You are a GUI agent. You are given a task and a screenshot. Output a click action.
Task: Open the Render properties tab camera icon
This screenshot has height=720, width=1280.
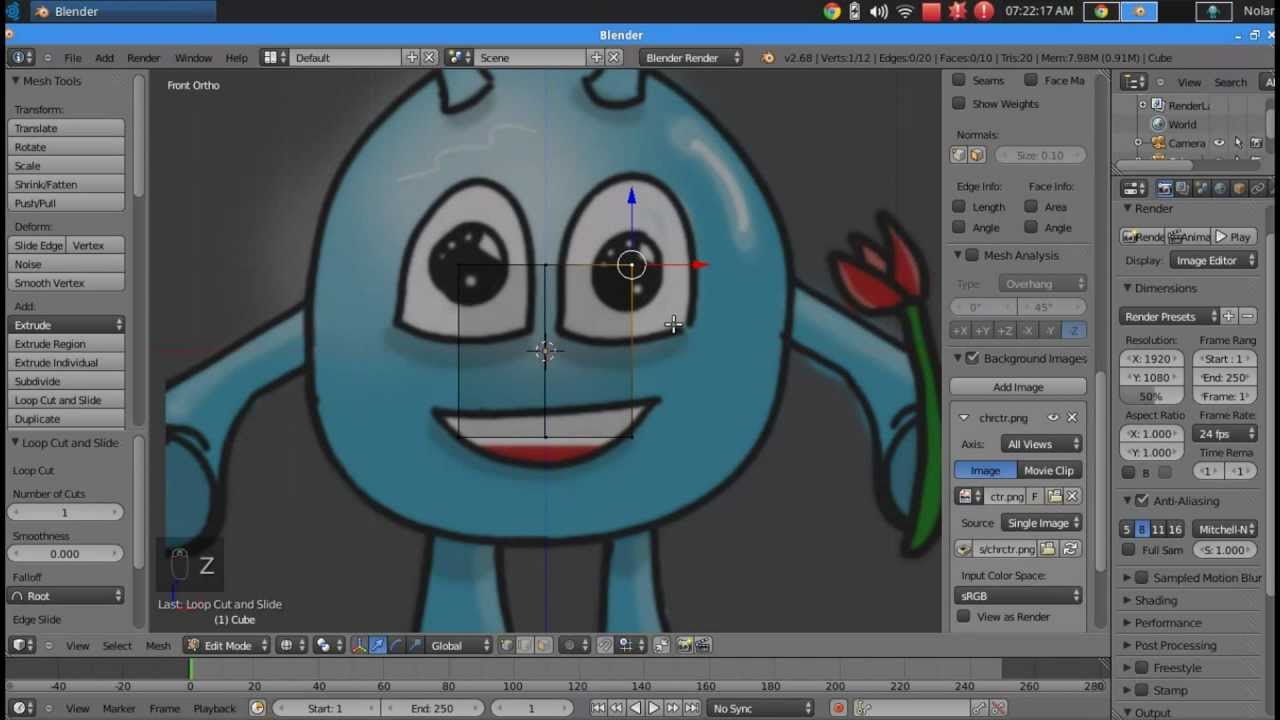pos(1164,188)
